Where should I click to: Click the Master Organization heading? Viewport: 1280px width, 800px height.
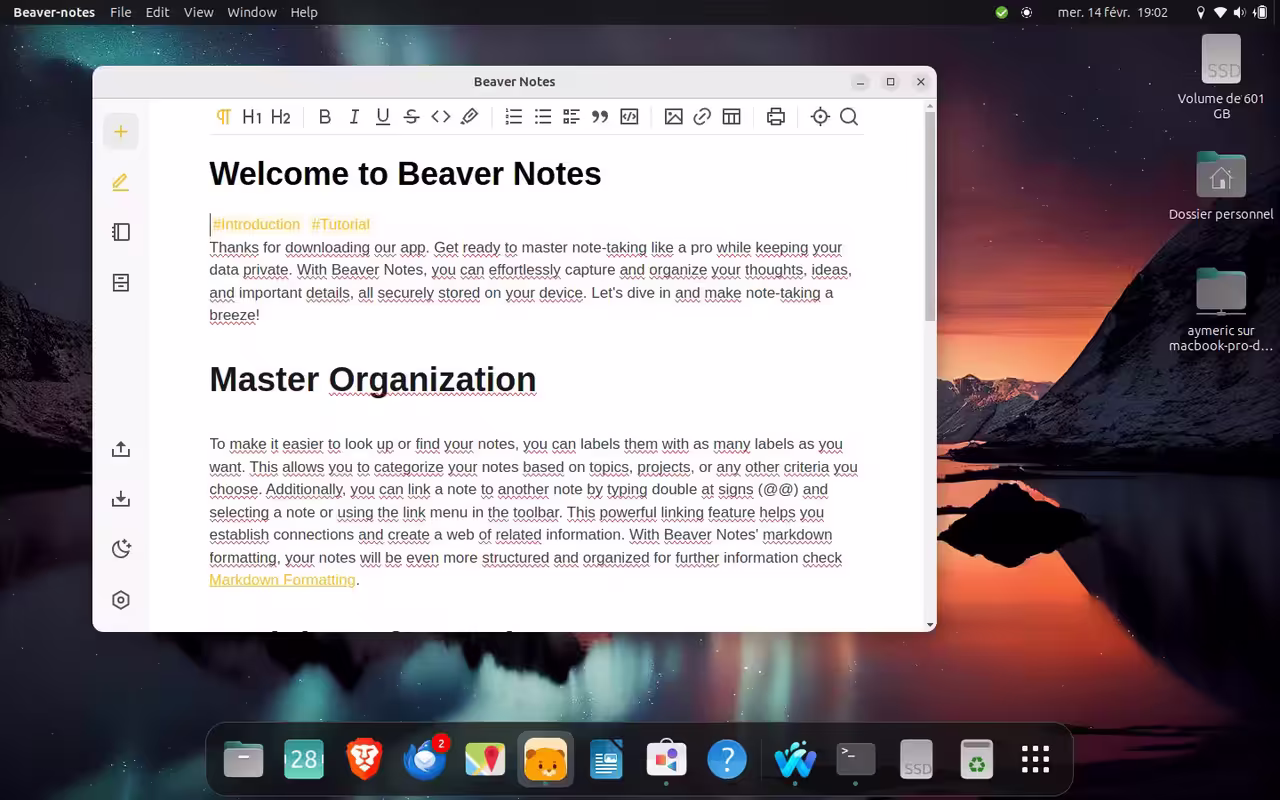[373, 379]
